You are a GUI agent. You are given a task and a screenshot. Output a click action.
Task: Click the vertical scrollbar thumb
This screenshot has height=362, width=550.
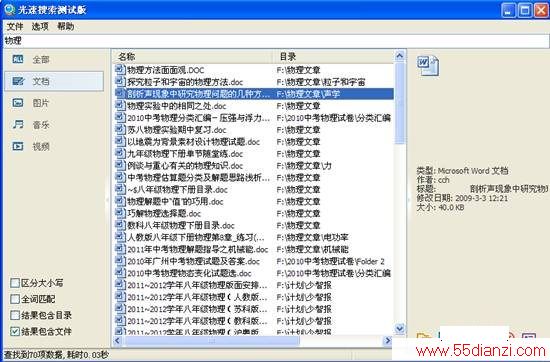point(400,103)
